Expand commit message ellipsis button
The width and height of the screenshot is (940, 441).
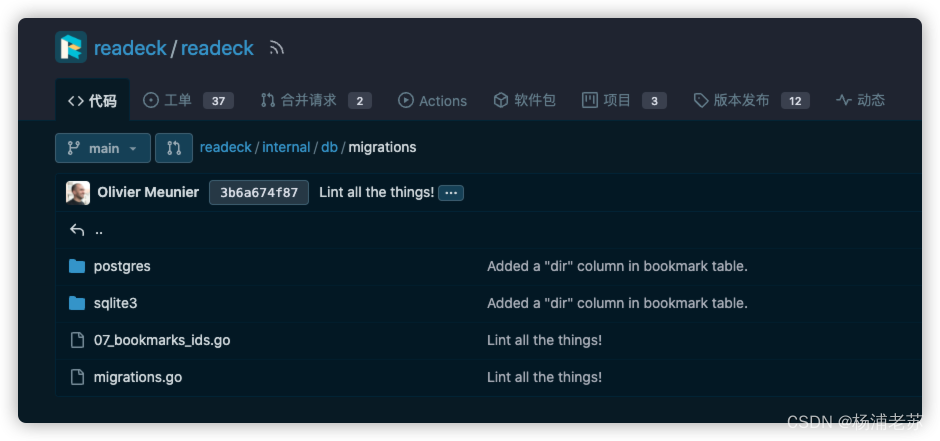point(451,193)
